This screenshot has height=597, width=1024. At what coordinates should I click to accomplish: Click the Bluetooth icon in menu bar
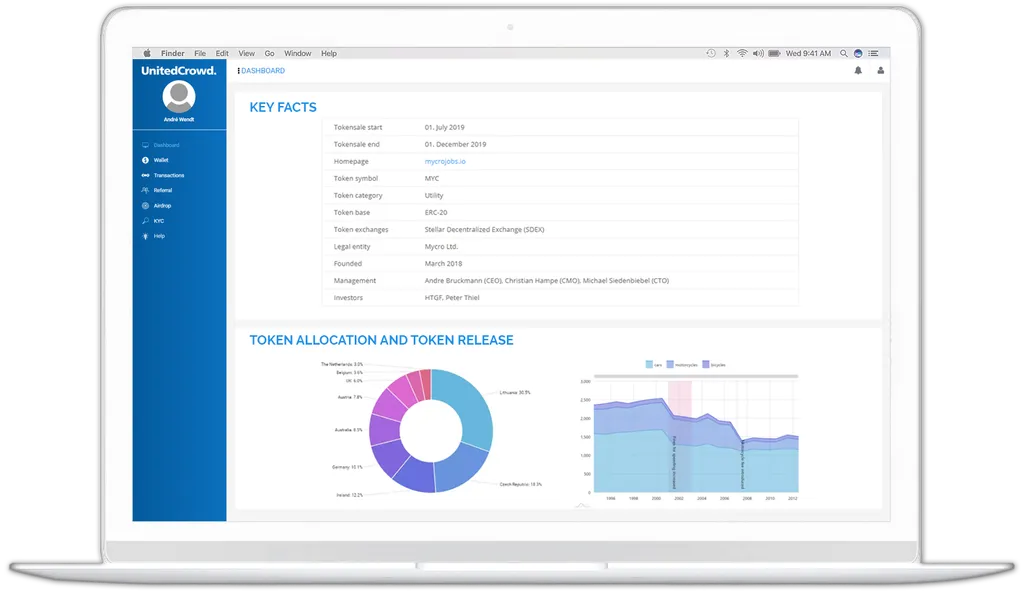click(726, 54)
